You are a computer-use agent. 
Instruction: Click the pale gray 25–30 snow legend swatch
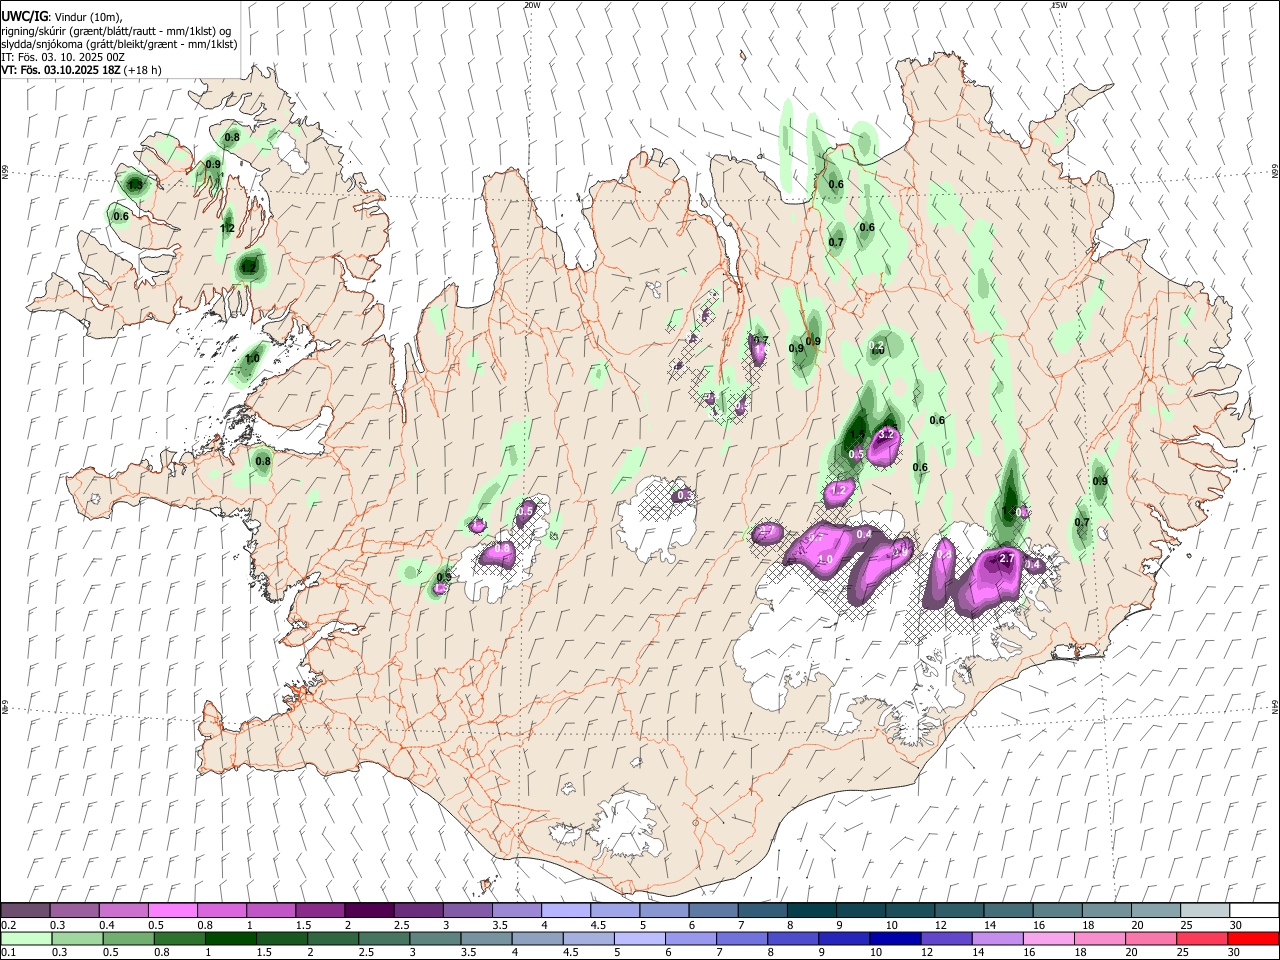coord(1204,910)
